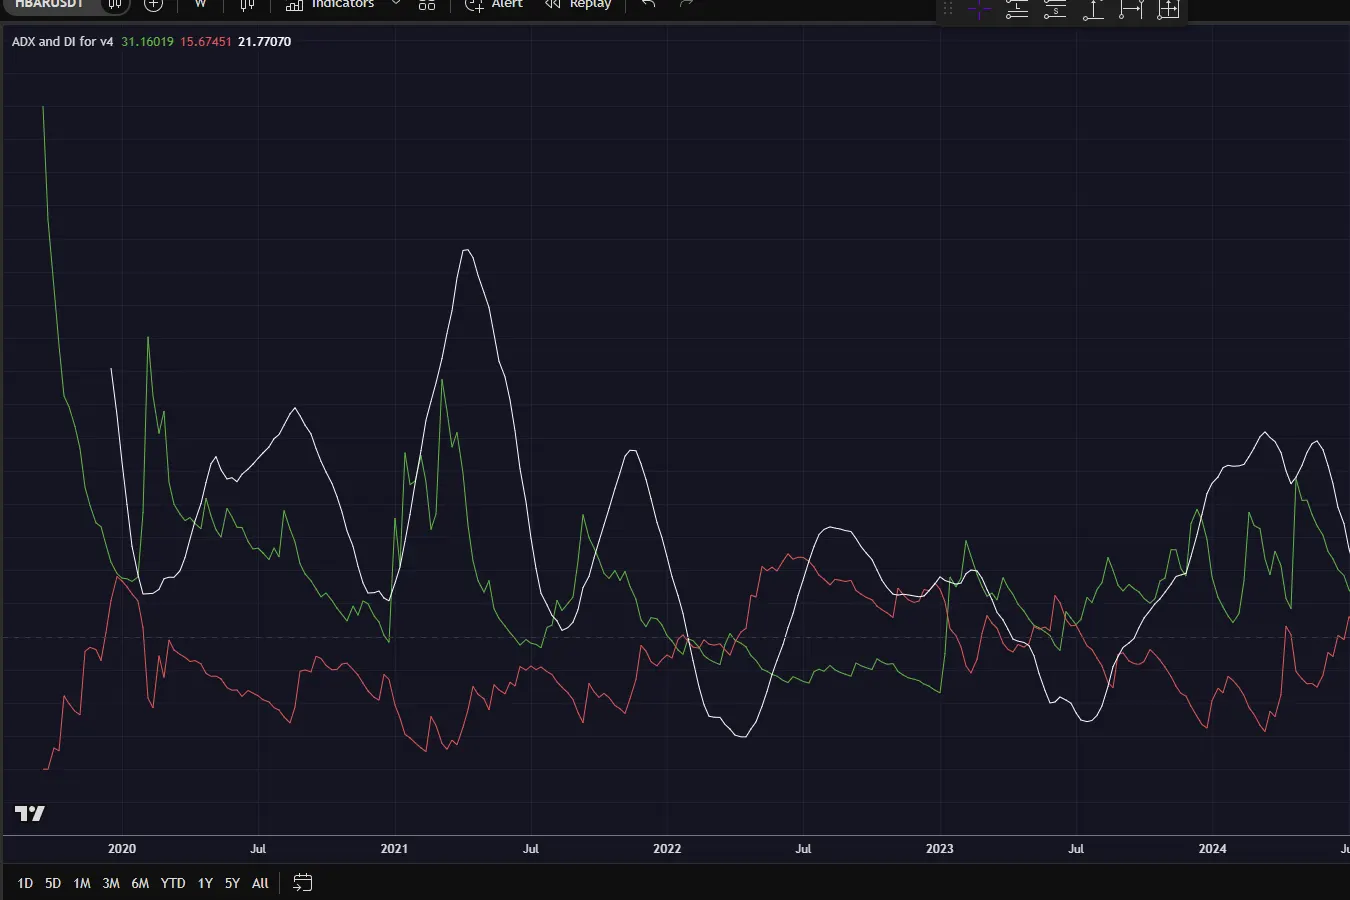Click the white value 21.77070 in legend
The width and height of the screenshot is (1350, 900).
coord(265,42)
